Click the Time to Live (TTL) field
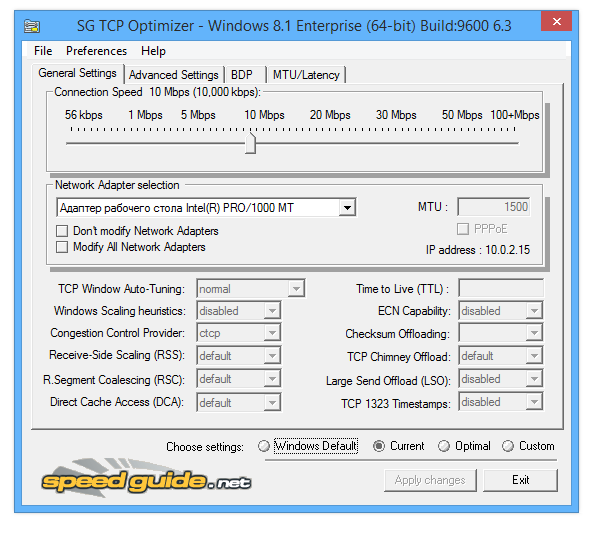This screenshot has height=534, width=595. (x=501, y=289)
